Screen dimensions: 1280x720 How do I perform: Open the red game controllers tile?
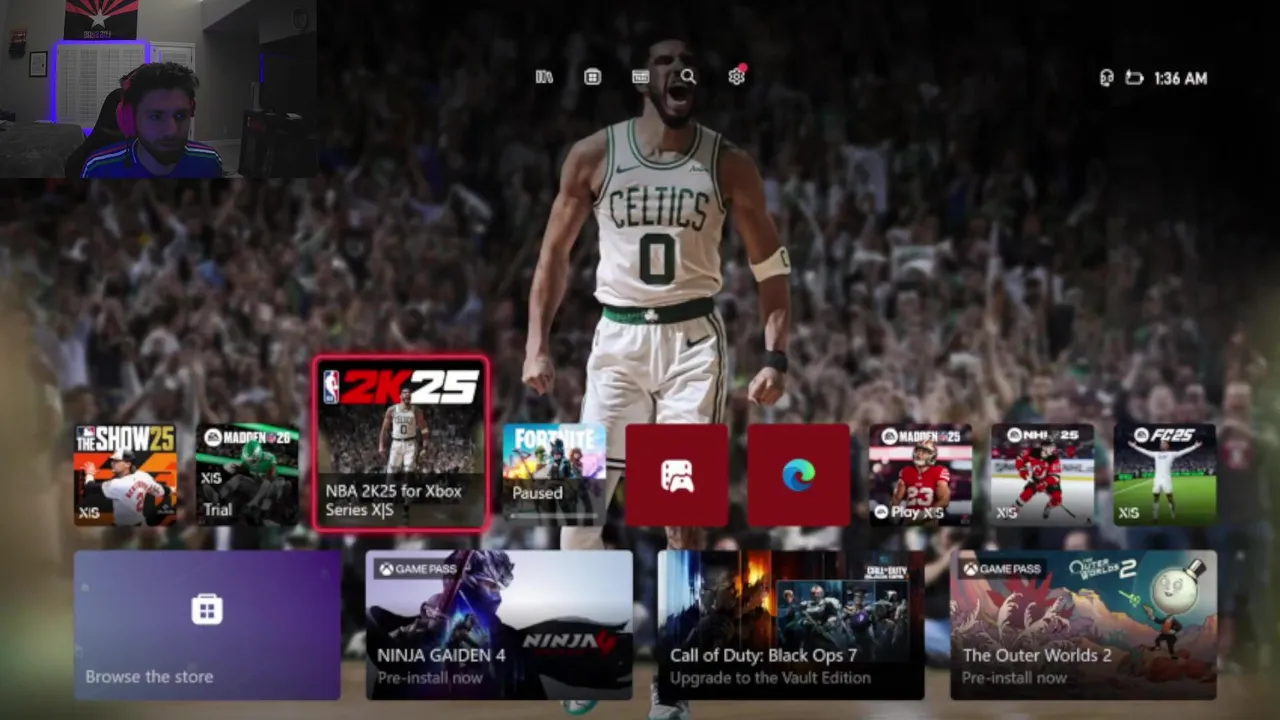(676, 475)
